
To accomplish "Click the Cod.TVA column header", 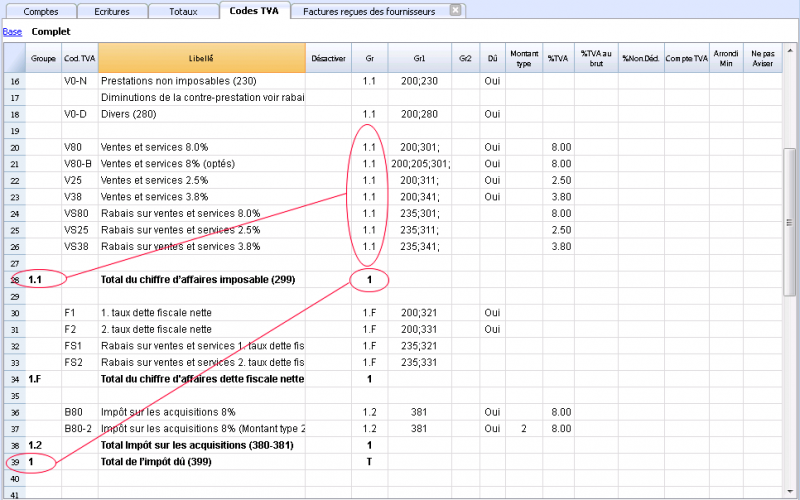I will click(x=80, y=58).
